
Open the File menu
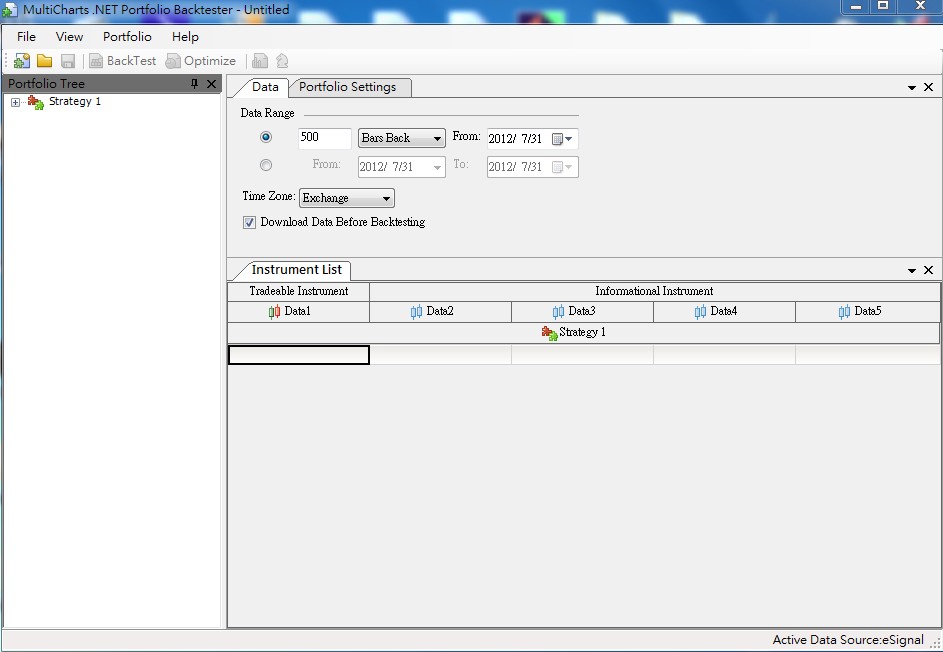pos(26,37)
